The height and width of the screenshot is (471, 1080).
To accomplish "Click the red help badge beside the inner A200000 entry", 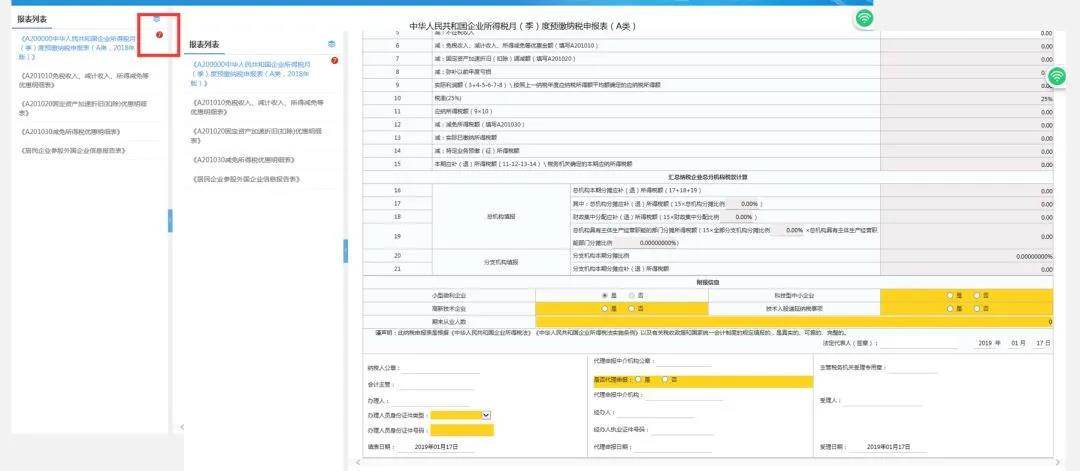I will tap(334, 60).
